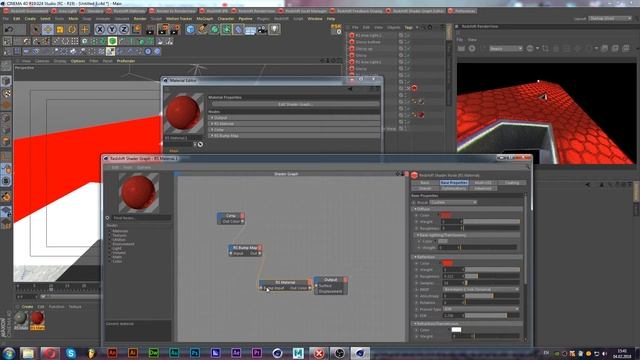Click the Undo arrow in the top toolbar
The image size is (640, 360).
coord(9,29)
